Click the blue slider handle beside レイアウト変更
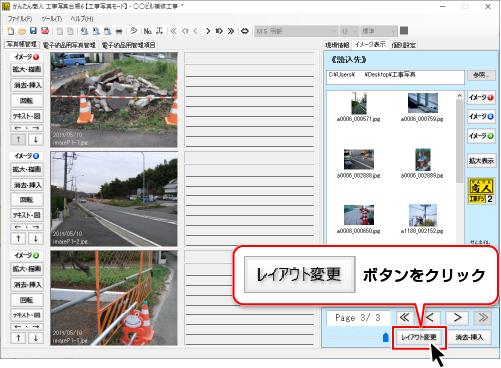 pos(386,337)
